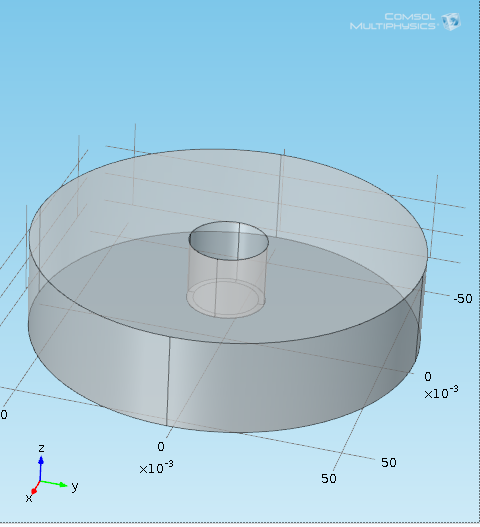Select the blue z-axis arrow of the triad
This screenshot has width=480, height=527.
[41, 469]
